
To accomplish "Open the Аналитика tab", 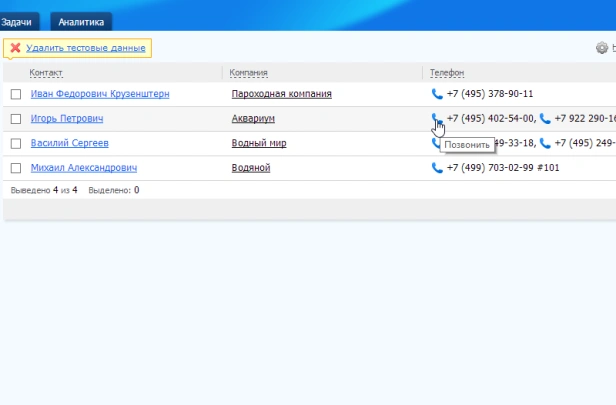I will (x=81, y=22).
